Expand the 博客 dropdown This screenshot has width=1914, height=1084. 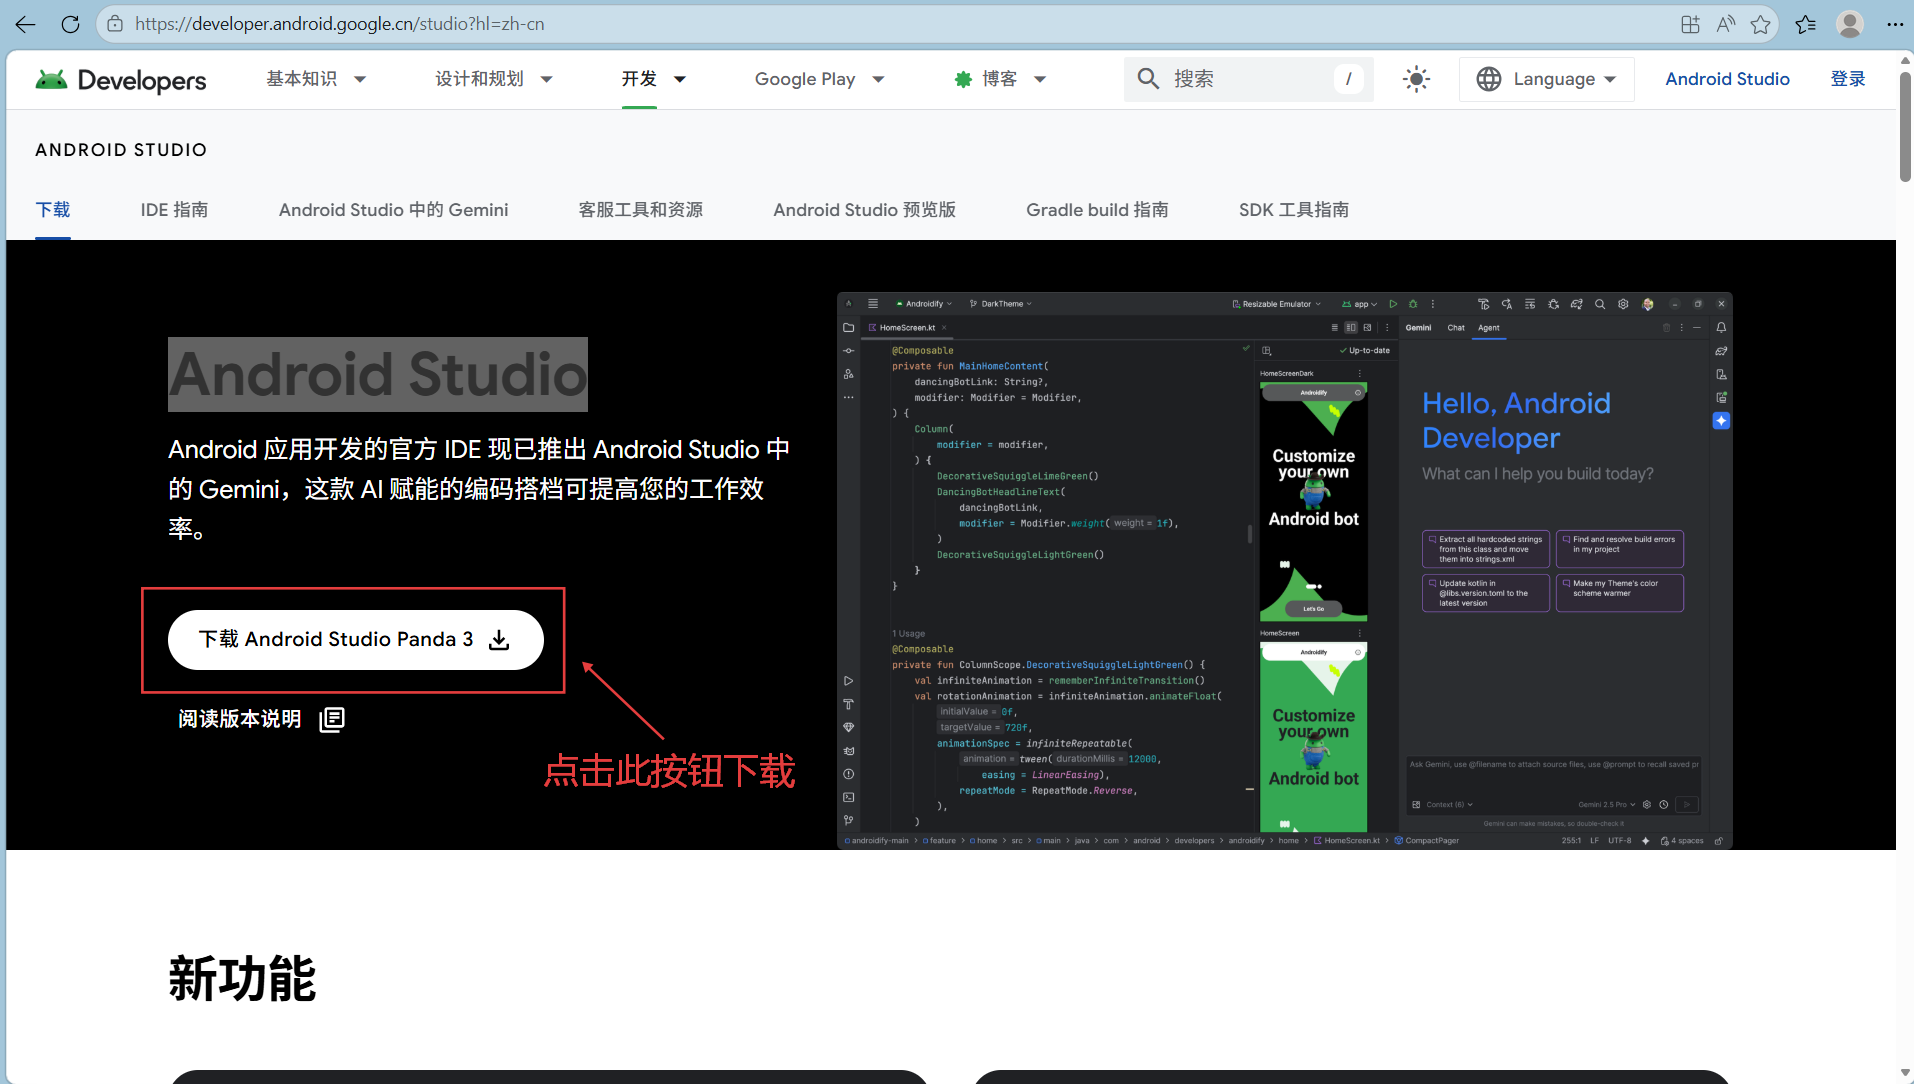click(x=1040, y=79)
